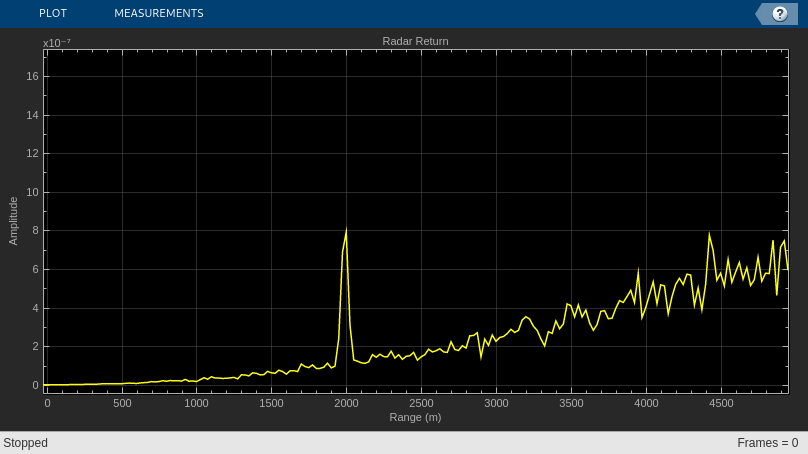808x454 pixels.
Task: Select the Range (m) x-axis label
Action: [415, 417]
